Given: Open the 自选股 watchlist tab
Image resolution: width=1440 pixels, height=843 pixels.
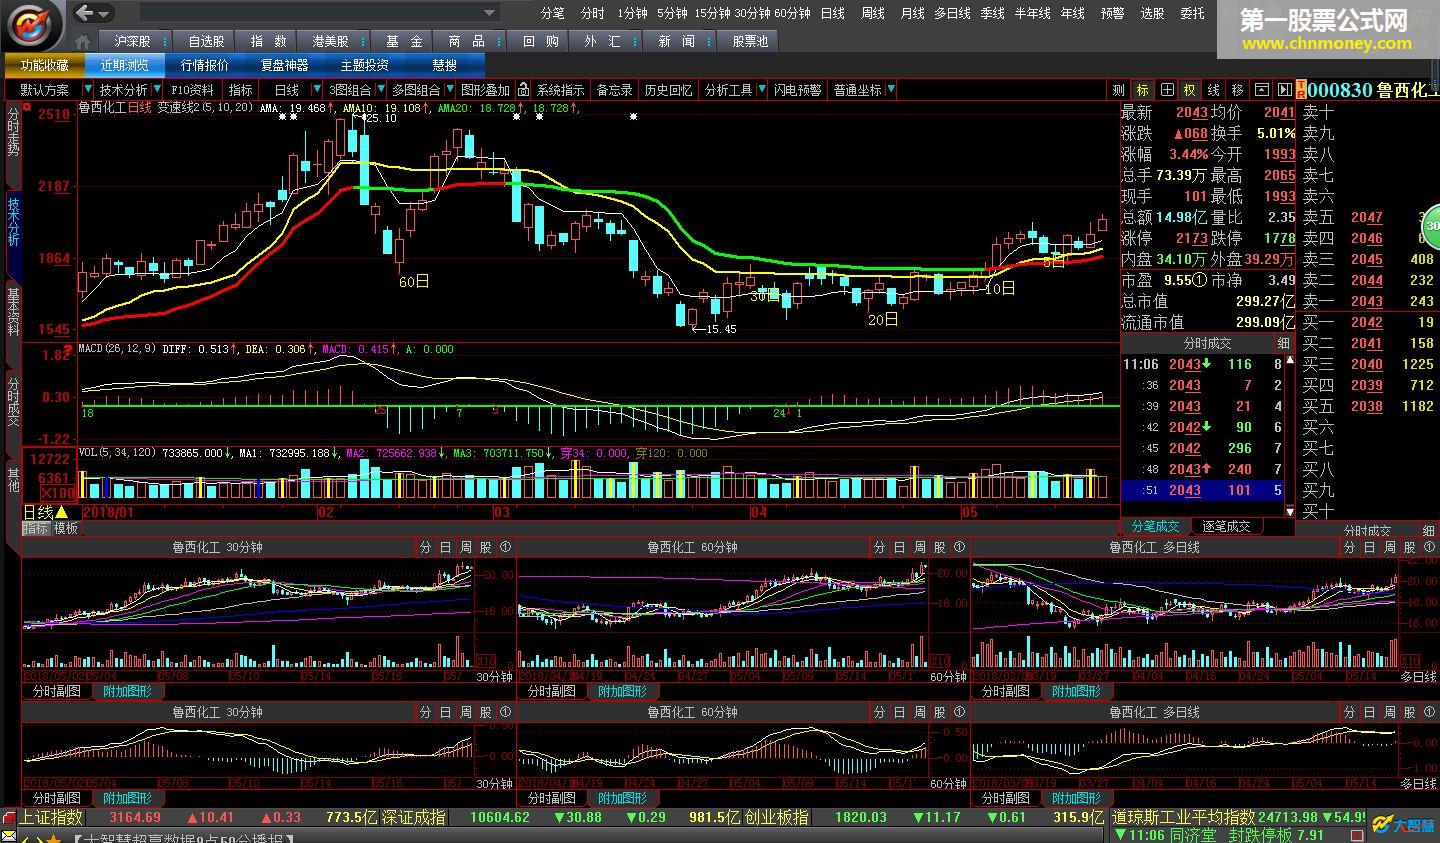Looking at the screenshot, I should coord(206,41).
